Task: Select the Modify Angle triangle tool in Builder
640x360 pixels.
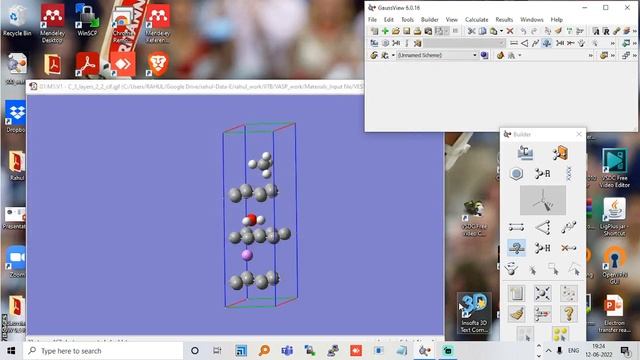Action: (543, 227)
